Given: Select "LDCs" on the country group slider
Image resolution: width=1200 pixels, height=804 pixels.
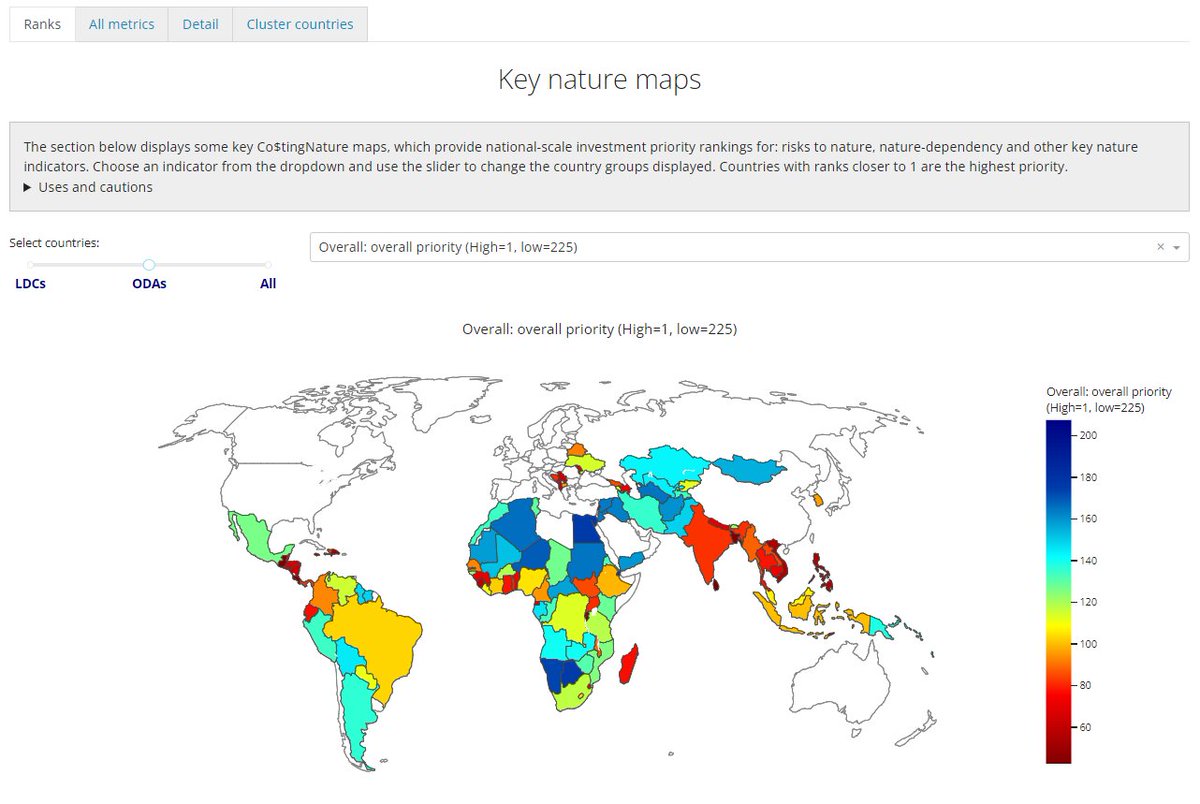Looking at the screenshot, I should pyautogui.click(x=30, y=265).
